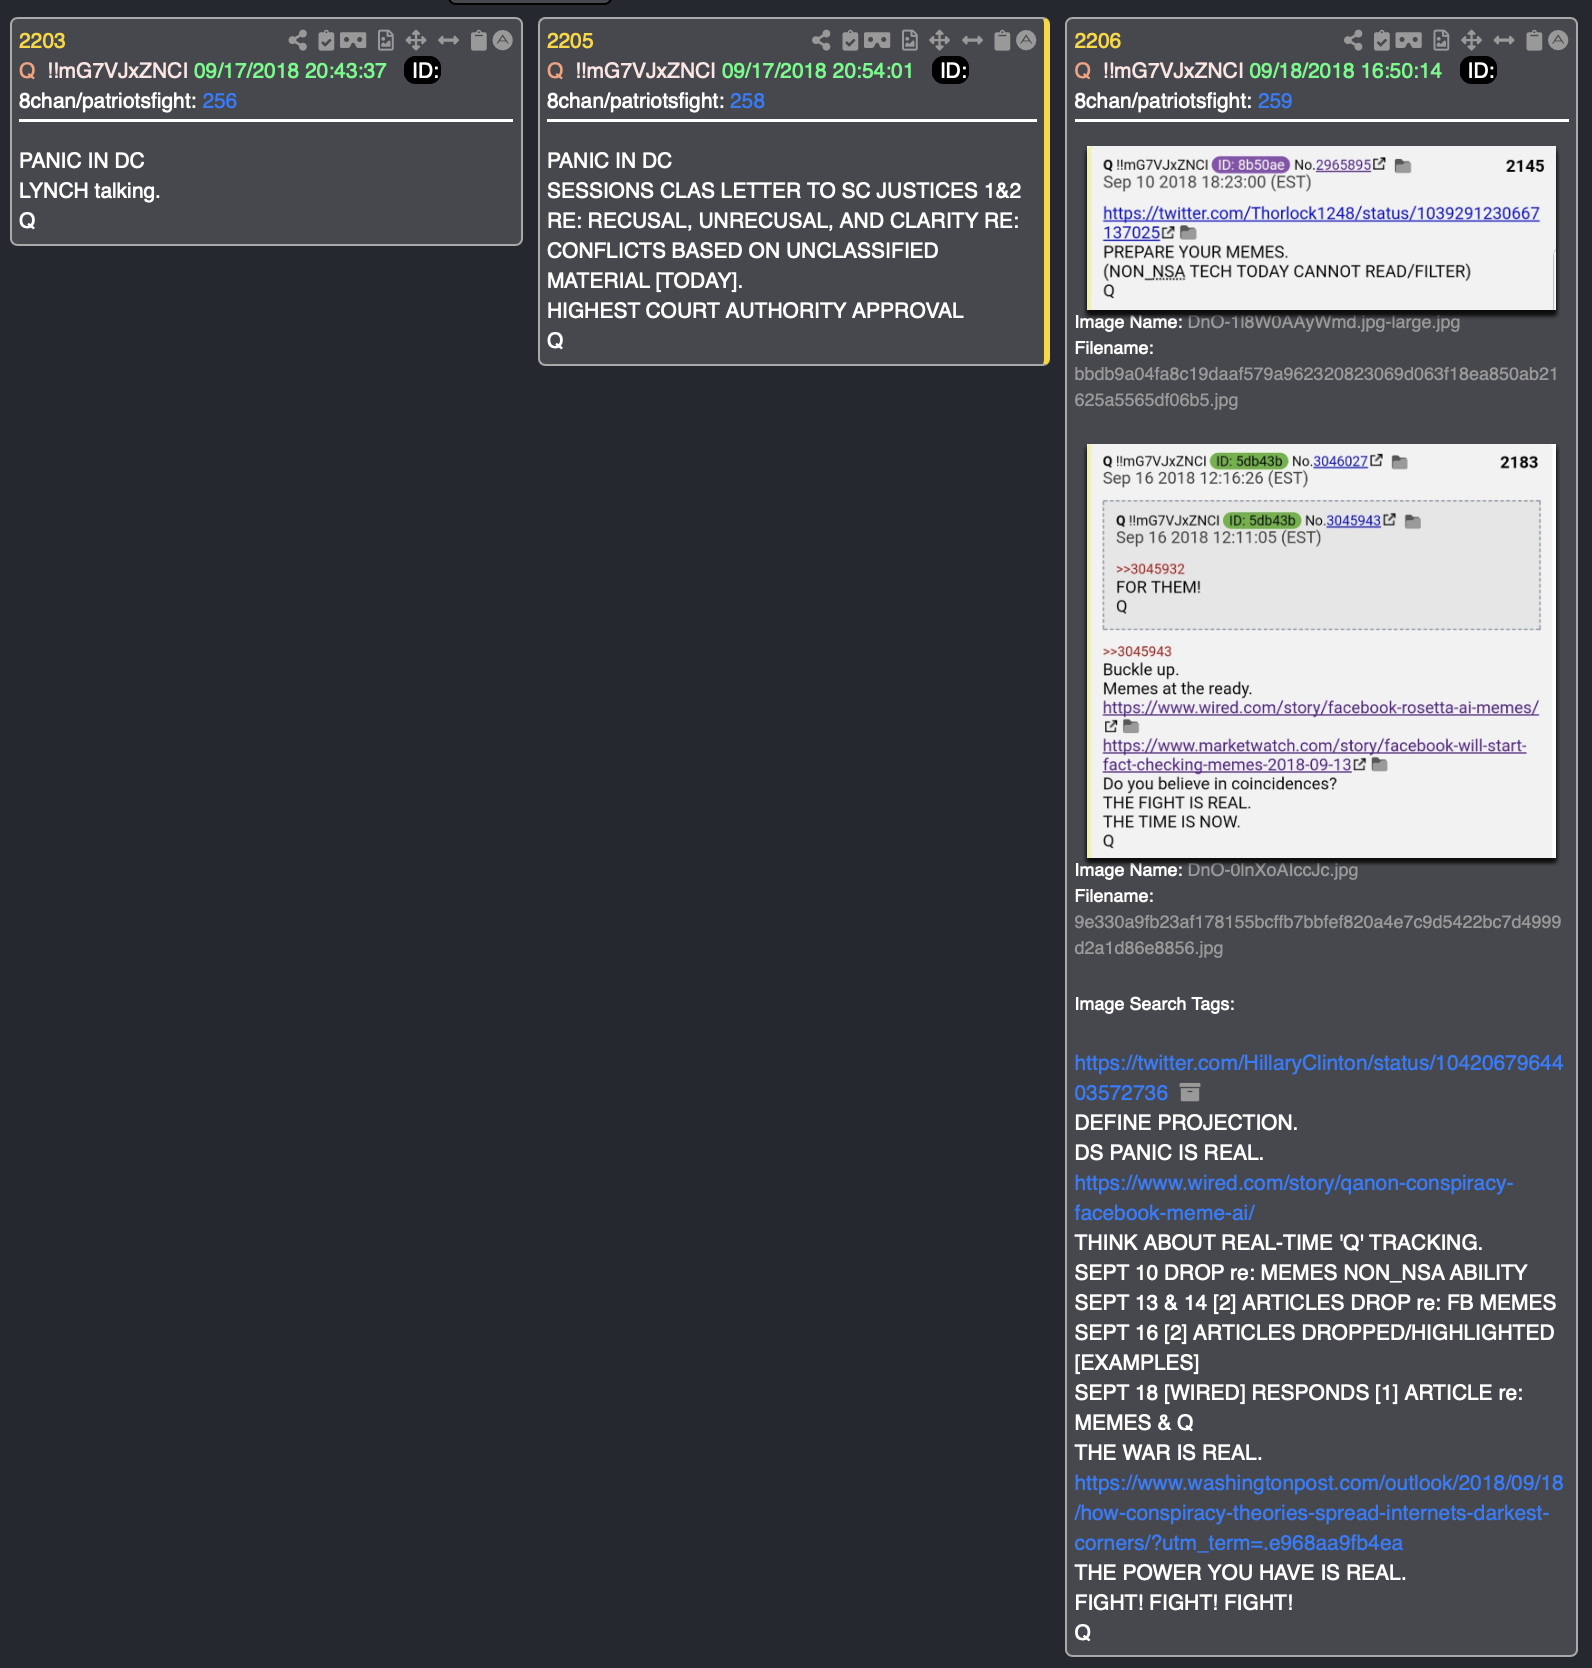Click timestamp 09/17/2018 20:54:01
The image size is (1592, 1668).
(818, 71)
